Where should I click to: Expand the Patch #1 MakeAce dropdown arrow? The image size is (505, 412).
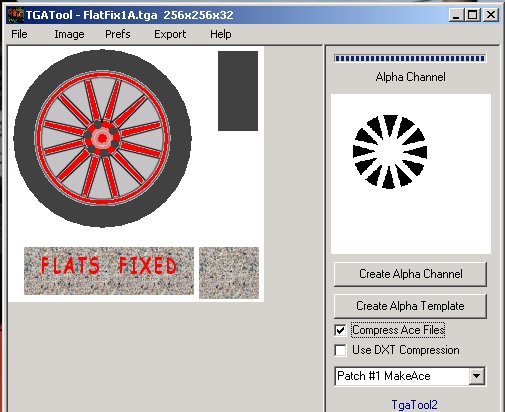pos(477,376)
